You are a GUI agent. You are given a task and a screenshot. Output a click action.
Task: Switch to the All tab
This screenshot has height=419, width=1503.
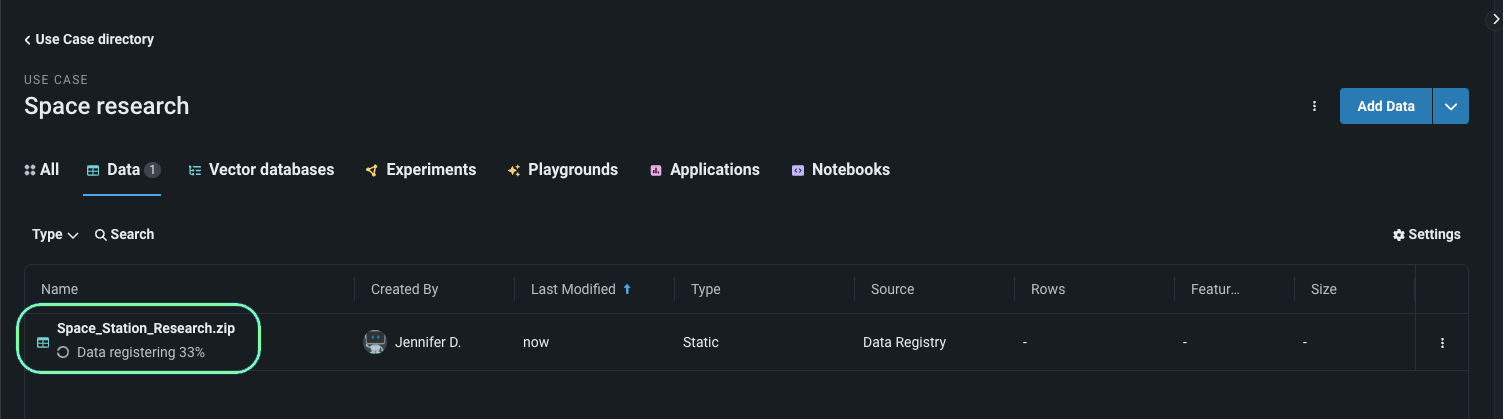pyautogui.click(x=41, y=170)
